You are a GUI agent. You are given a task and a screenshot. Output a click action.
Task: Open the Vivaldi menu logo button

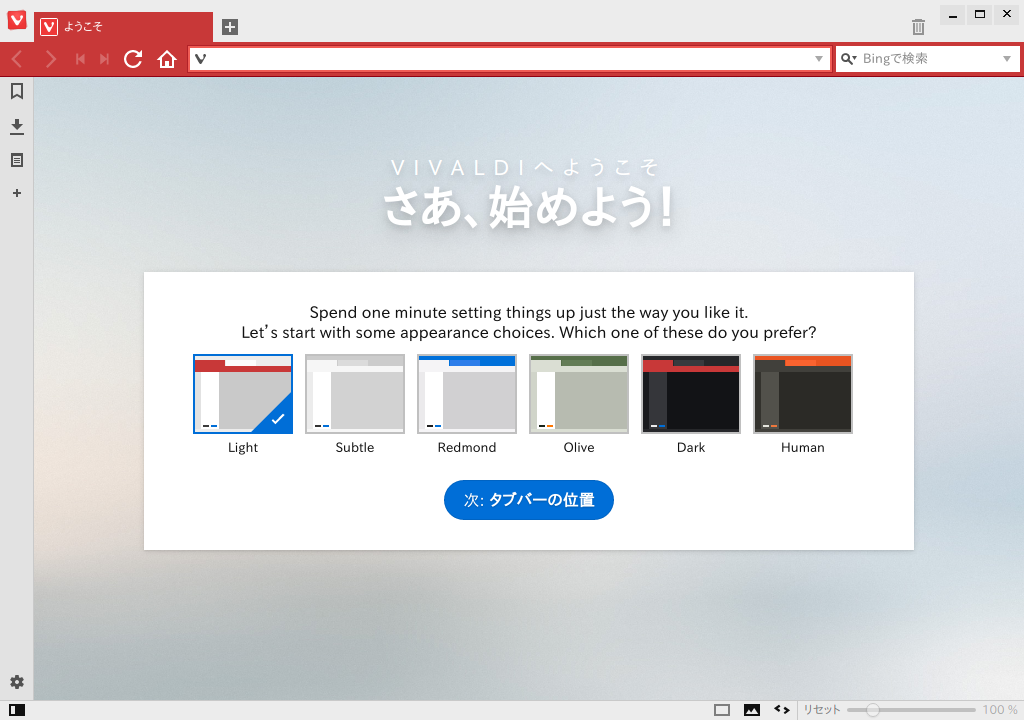tap(17, 20)
